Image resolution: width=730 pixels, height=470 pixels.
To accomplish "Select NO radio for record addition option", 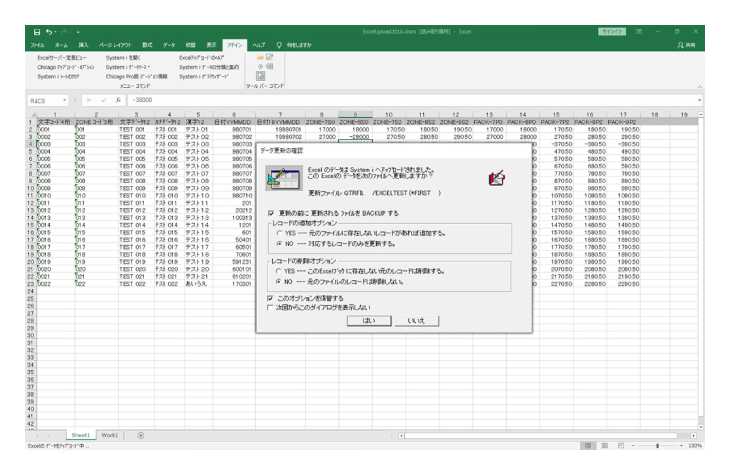I will point(279,243).
